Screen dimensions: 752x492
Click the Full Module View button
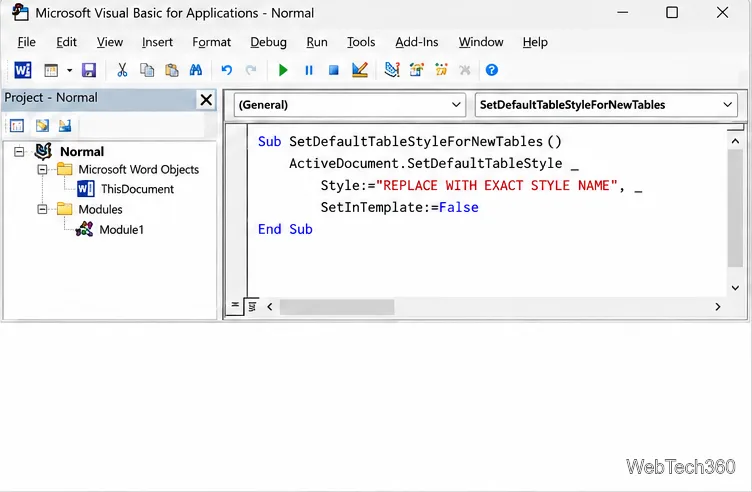(252, 306)
